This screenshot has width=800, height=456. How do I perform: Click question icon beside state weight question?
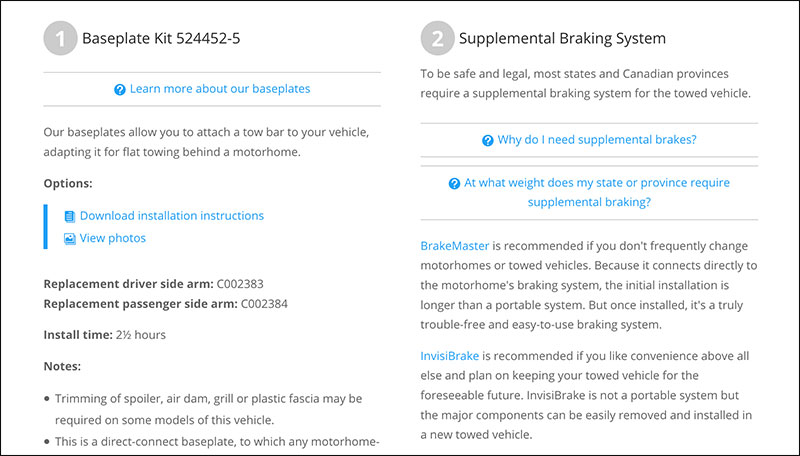tap(454, 184)
